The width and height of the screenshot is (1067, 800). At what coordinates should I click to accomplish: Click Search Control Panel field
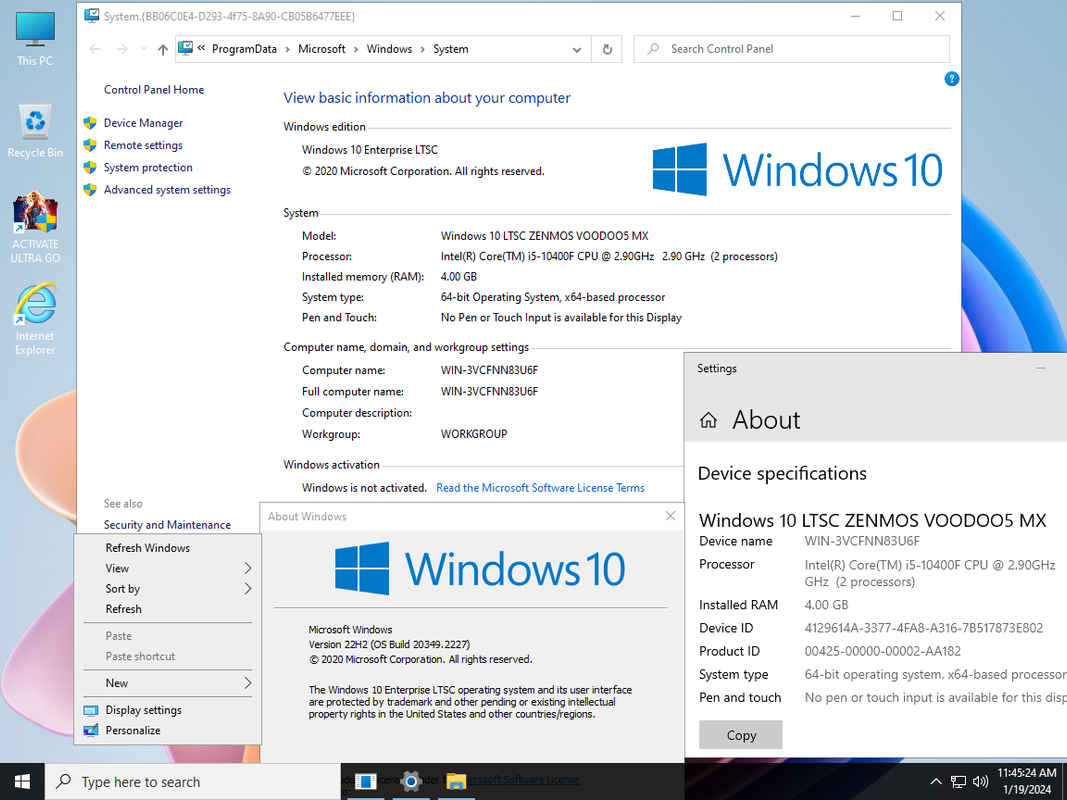tap(791, 49)
